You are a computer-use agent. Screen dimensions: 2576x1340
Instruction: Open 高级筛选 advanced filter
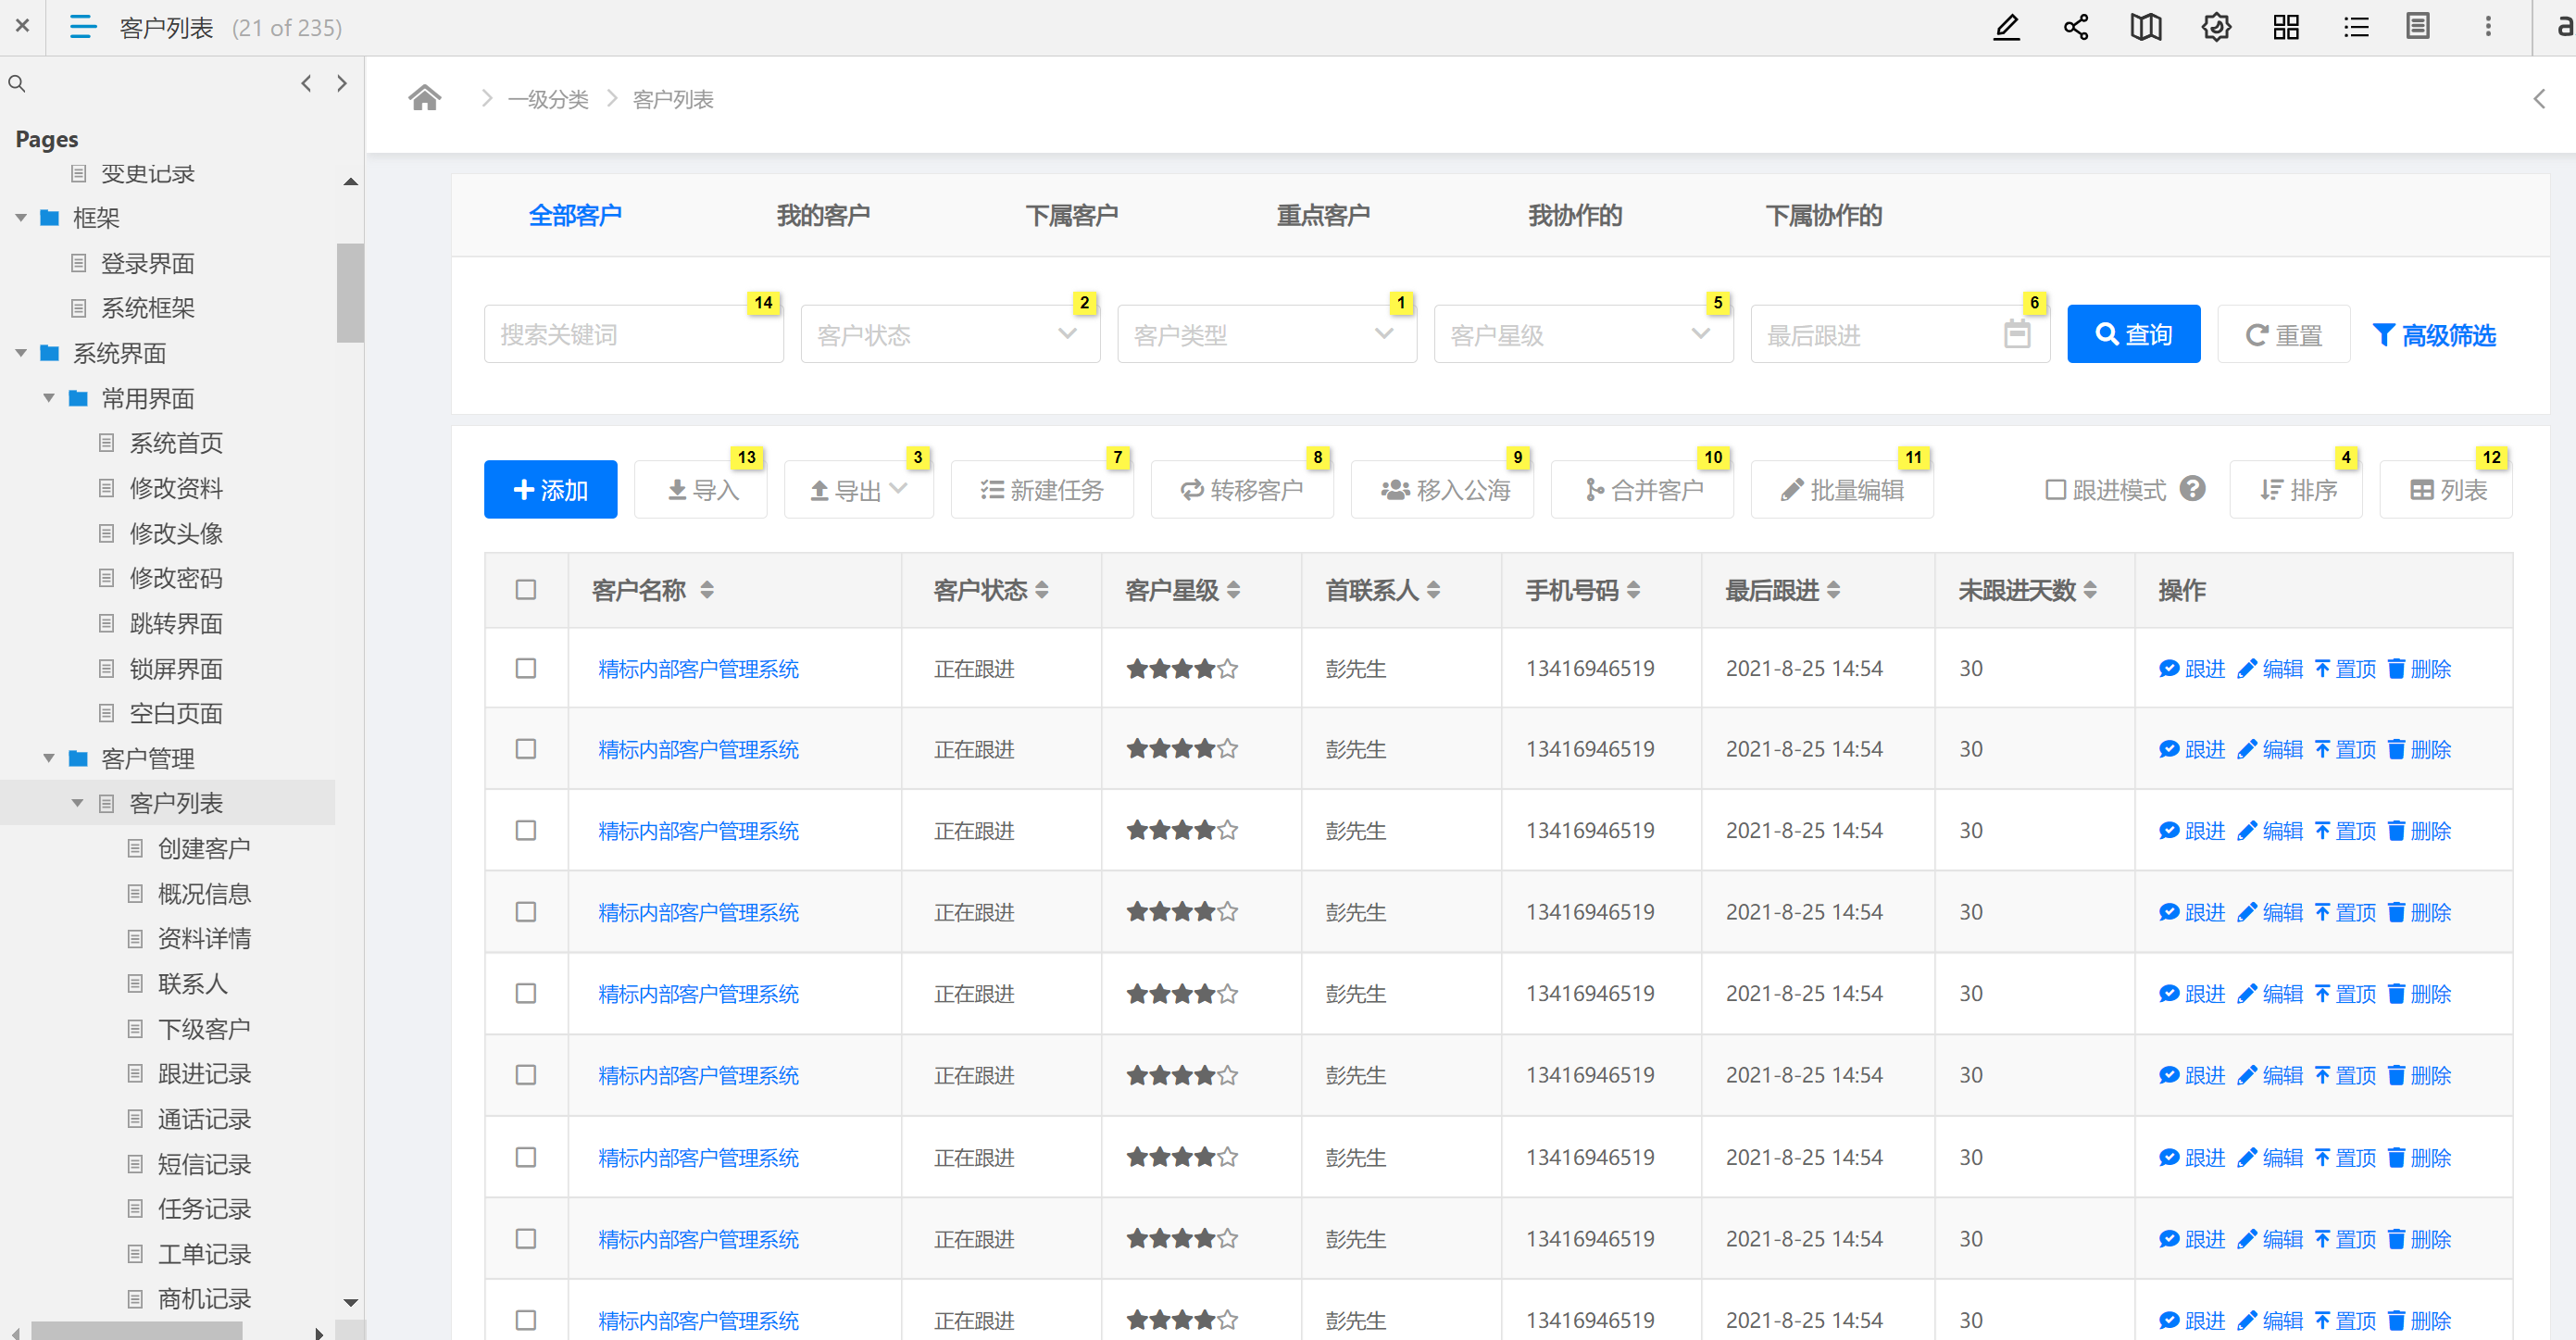point(2434,335)
